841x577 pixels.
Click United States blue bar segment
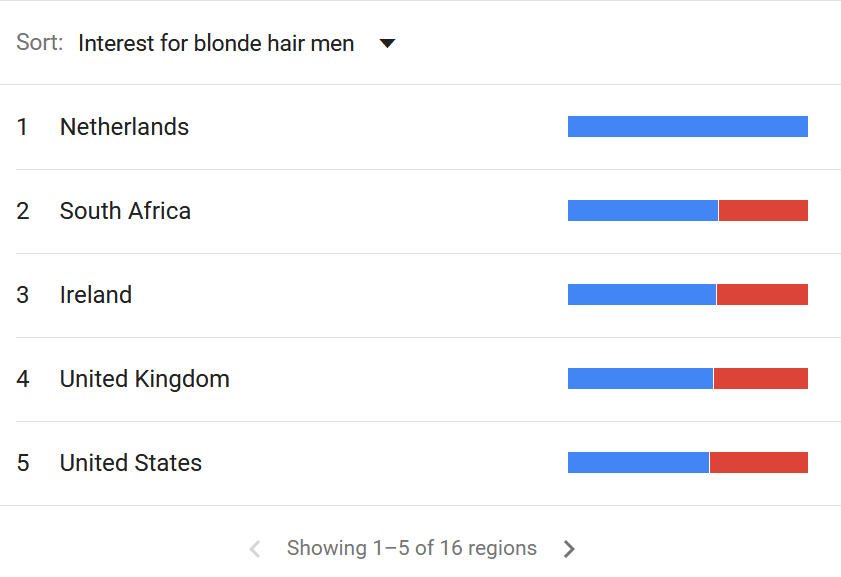(x=638, y=462)
